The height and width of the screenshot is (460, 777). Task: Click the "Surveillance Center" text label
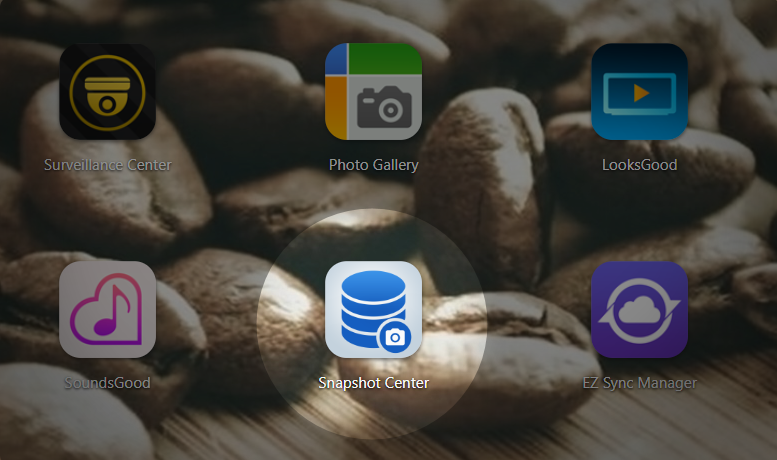[x=107, y=165]
